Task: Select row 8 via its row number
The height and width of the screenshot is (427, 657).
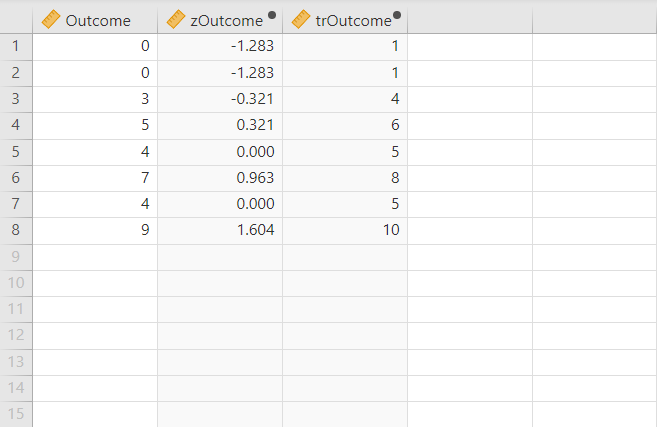Action: coord(16,230)
